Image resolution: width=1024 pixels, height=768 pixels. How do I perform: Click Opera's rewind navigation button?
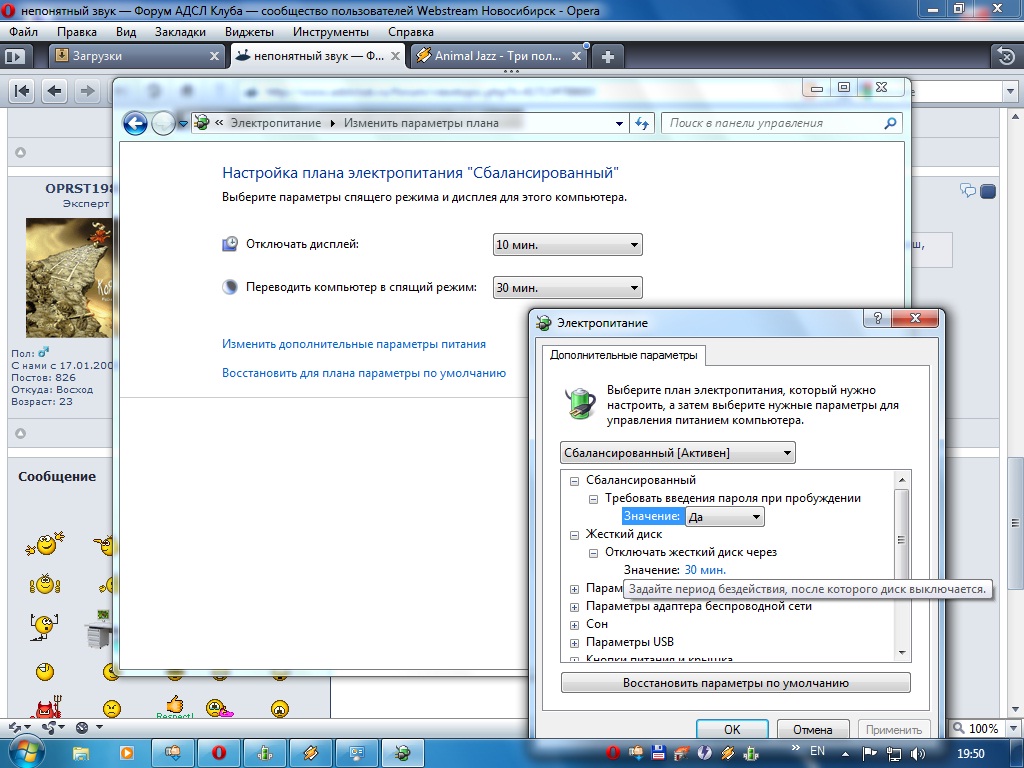pyautogui.click(x=22, y=91)
